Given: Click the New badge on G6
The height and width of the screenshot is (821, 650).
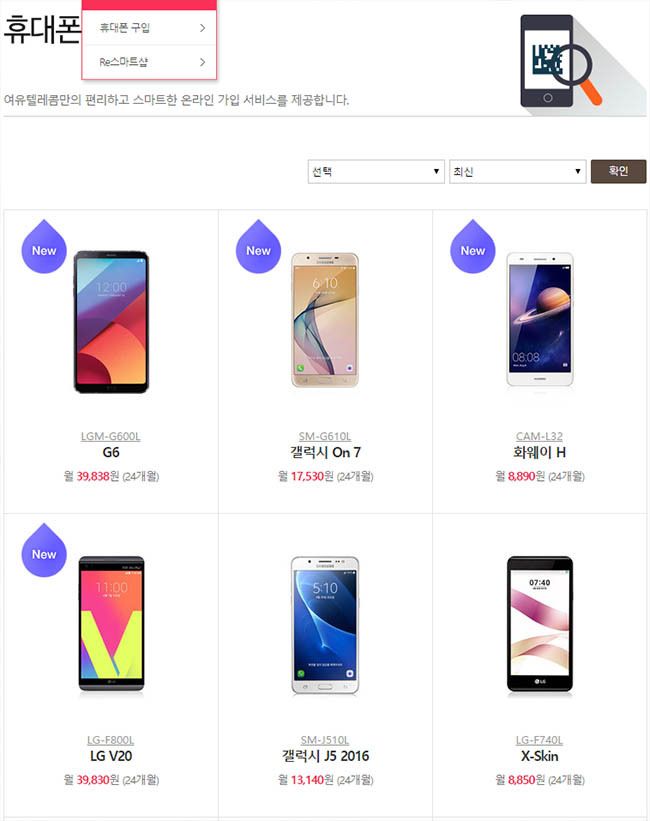Looking at the screenshot, I should 44,247.
